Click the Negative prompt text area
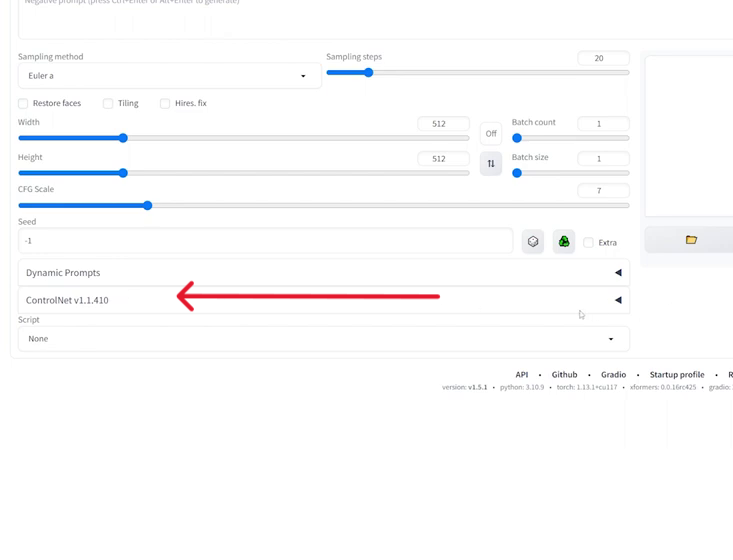Screen dimensions: 733x560 pos(375,19)
